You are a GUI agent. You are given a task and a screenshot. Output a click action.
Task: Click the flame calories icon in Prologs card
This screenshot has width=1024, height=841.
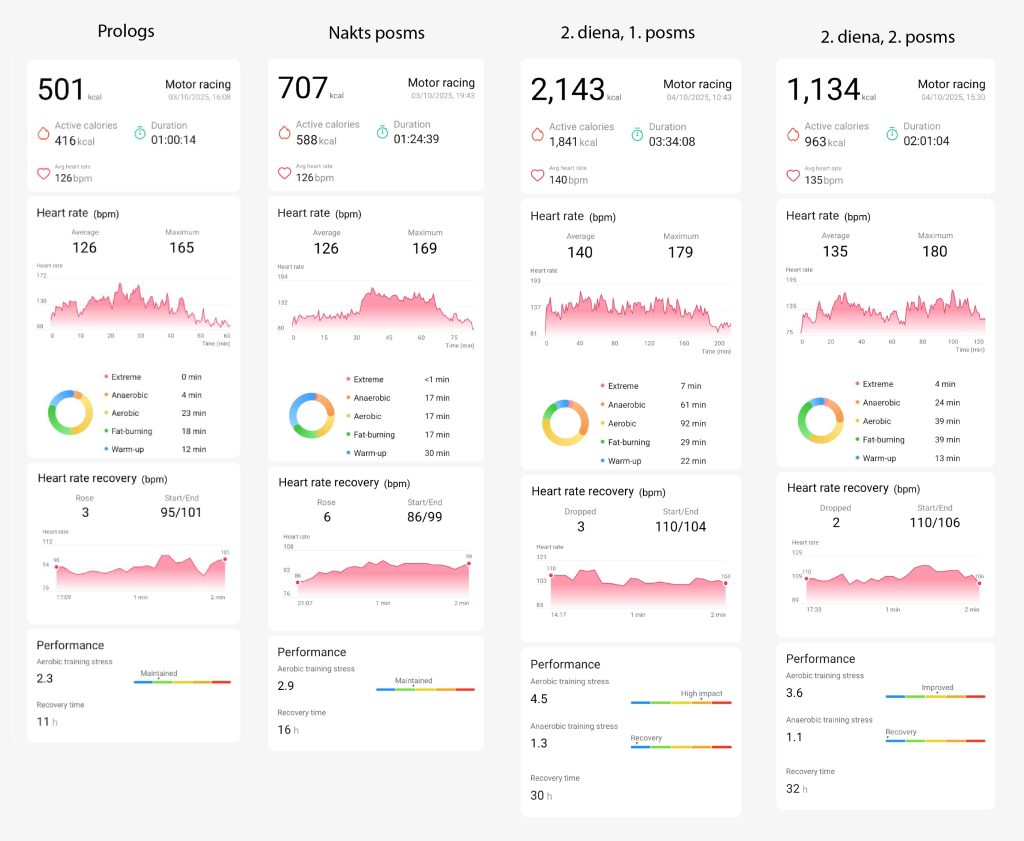tap(43, 133)
